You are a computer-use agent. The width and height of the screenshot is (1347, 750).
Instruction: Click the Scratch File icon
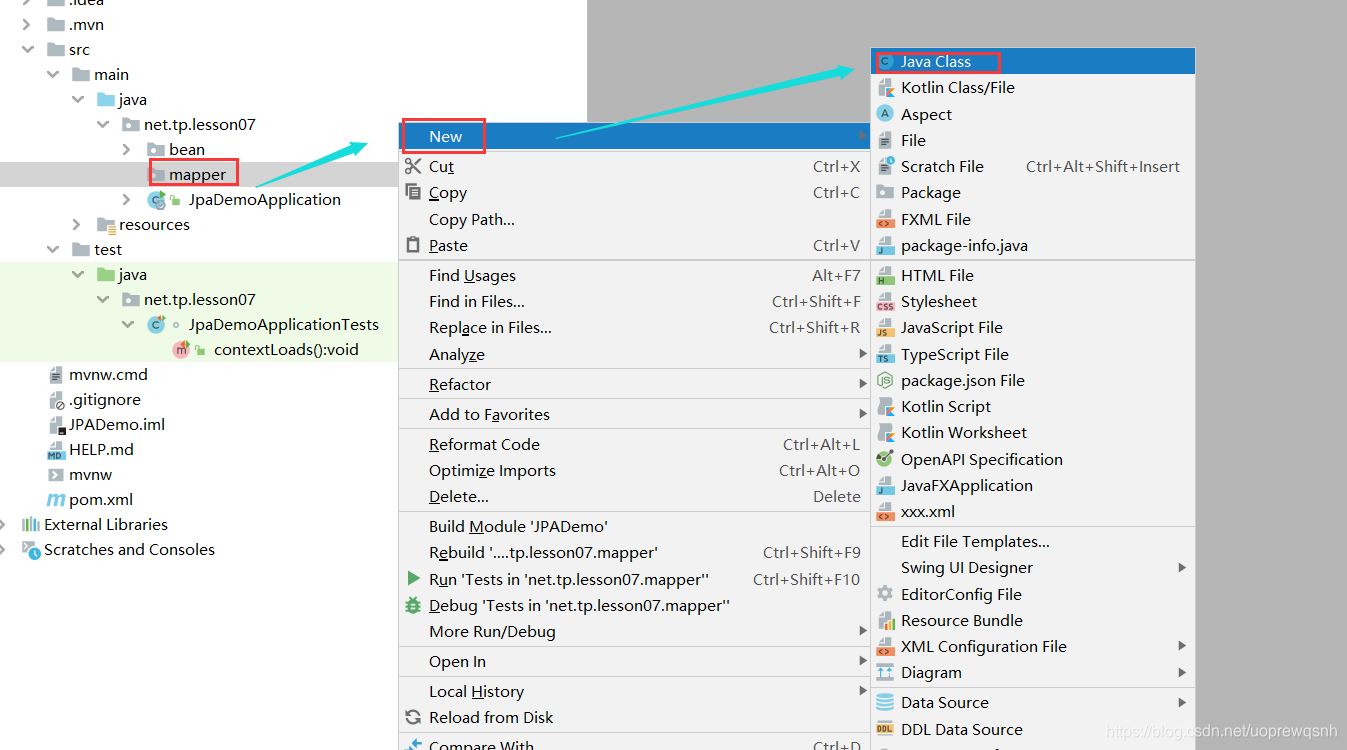tap(885, 167)
